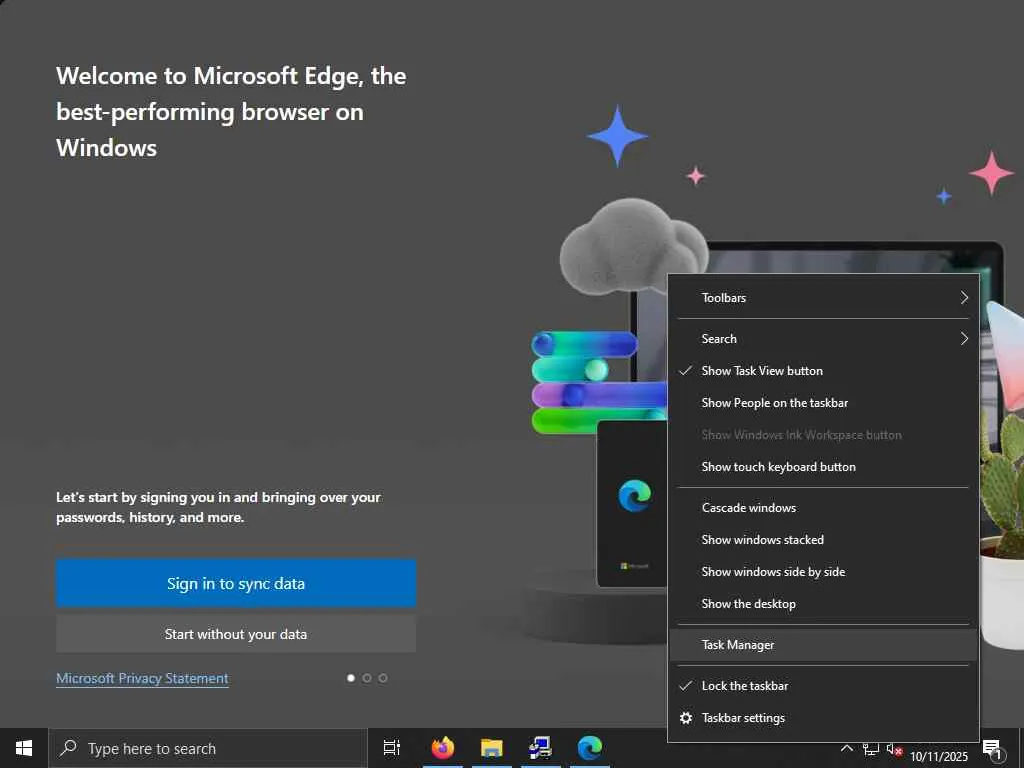Go to the second page indicator dot

pos(367,678)
